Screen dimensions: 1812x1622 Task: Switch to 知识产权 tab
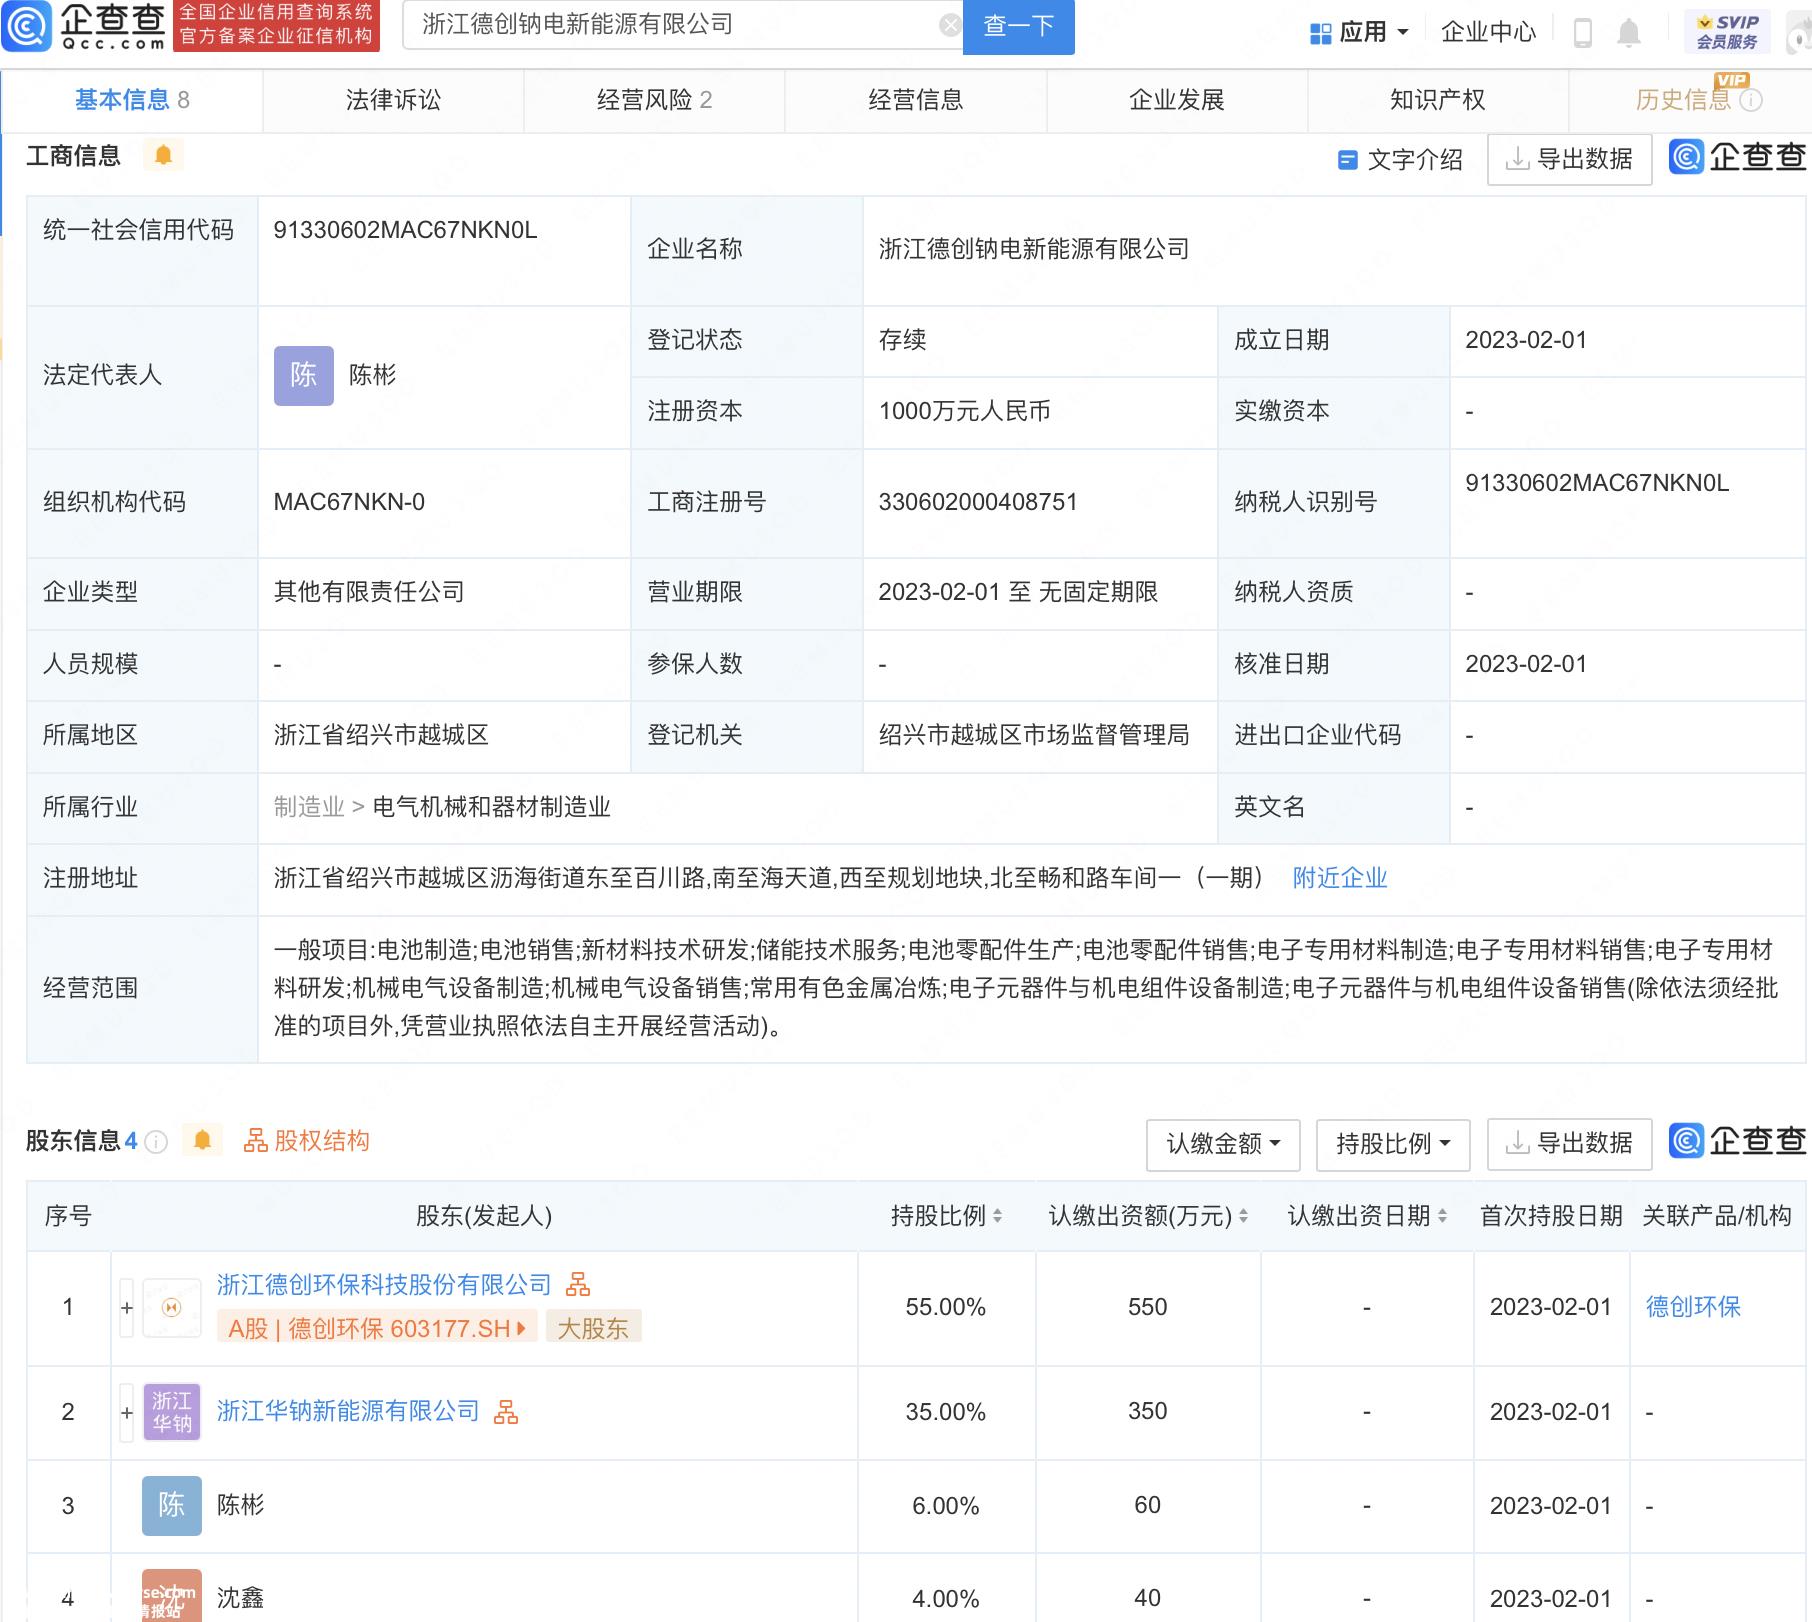pos(1438,100)
